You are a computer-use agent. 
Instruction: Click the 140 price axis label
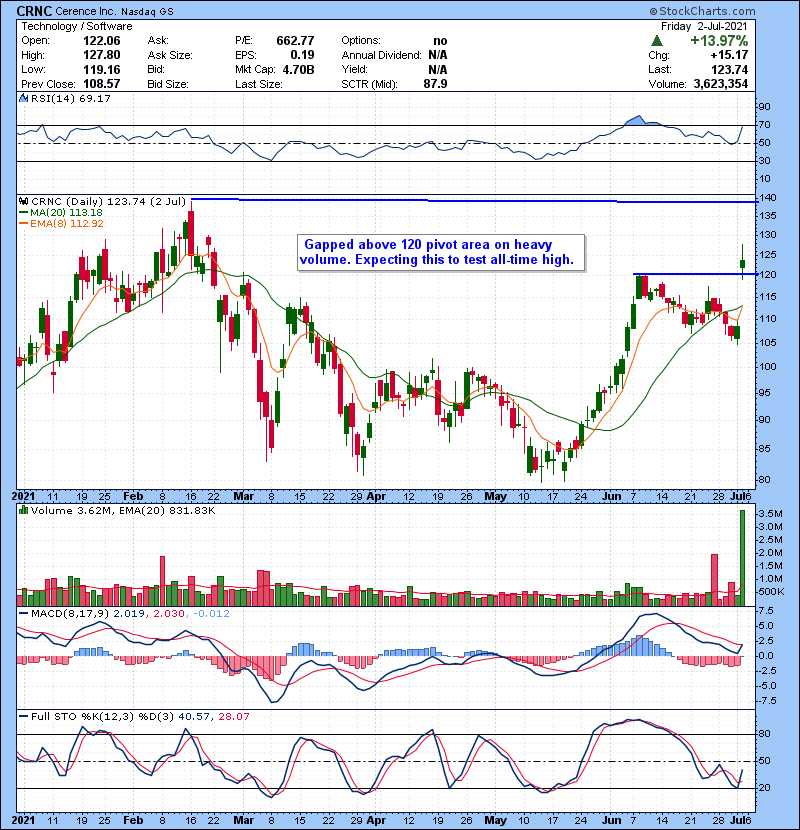coord(768,198)
